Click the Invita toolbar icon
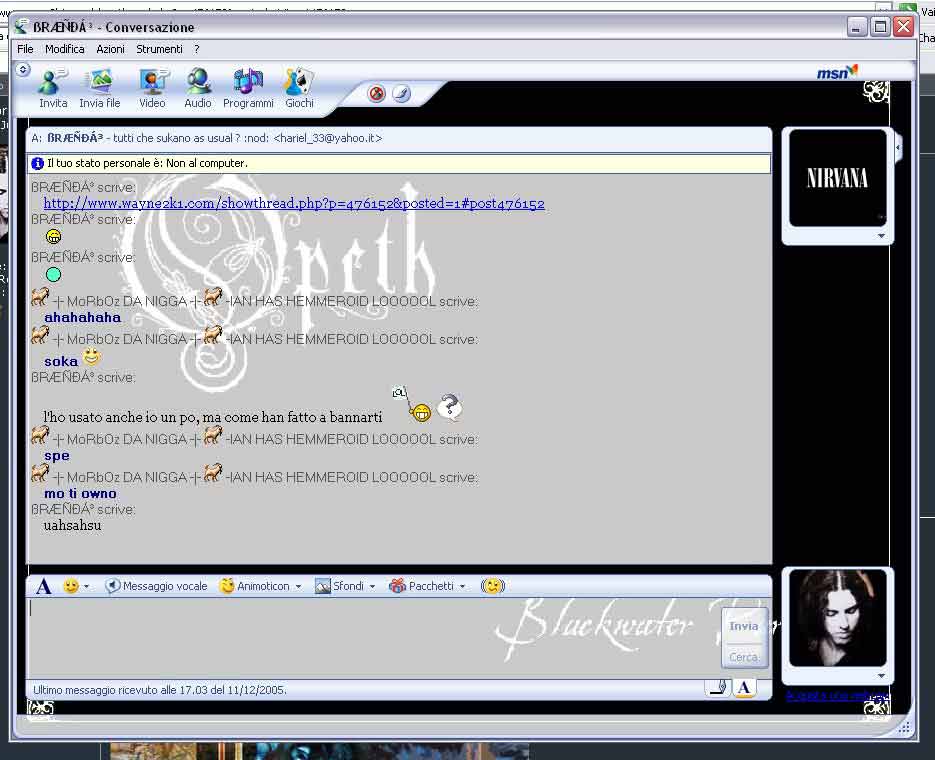935x760 pixels. (52, 88)
